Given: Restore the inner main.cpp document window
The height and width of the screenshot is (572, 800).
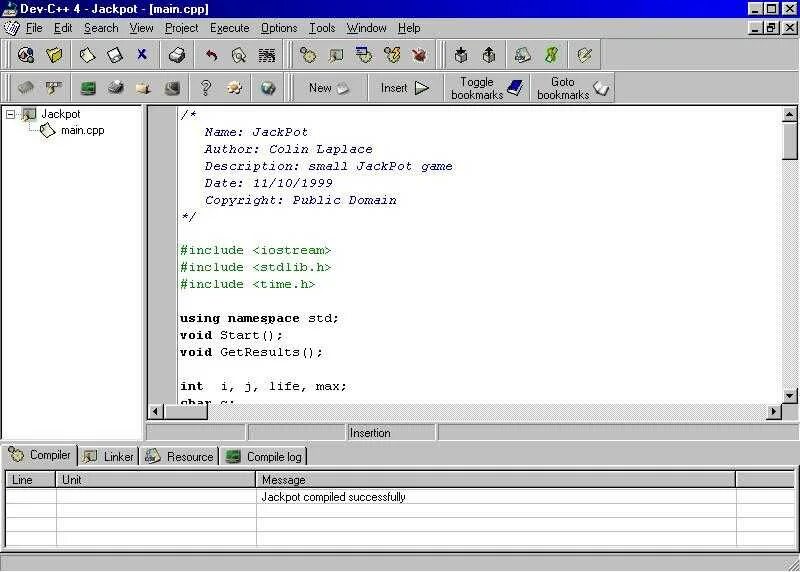Looking at the screenshot, I should (771, 28).
